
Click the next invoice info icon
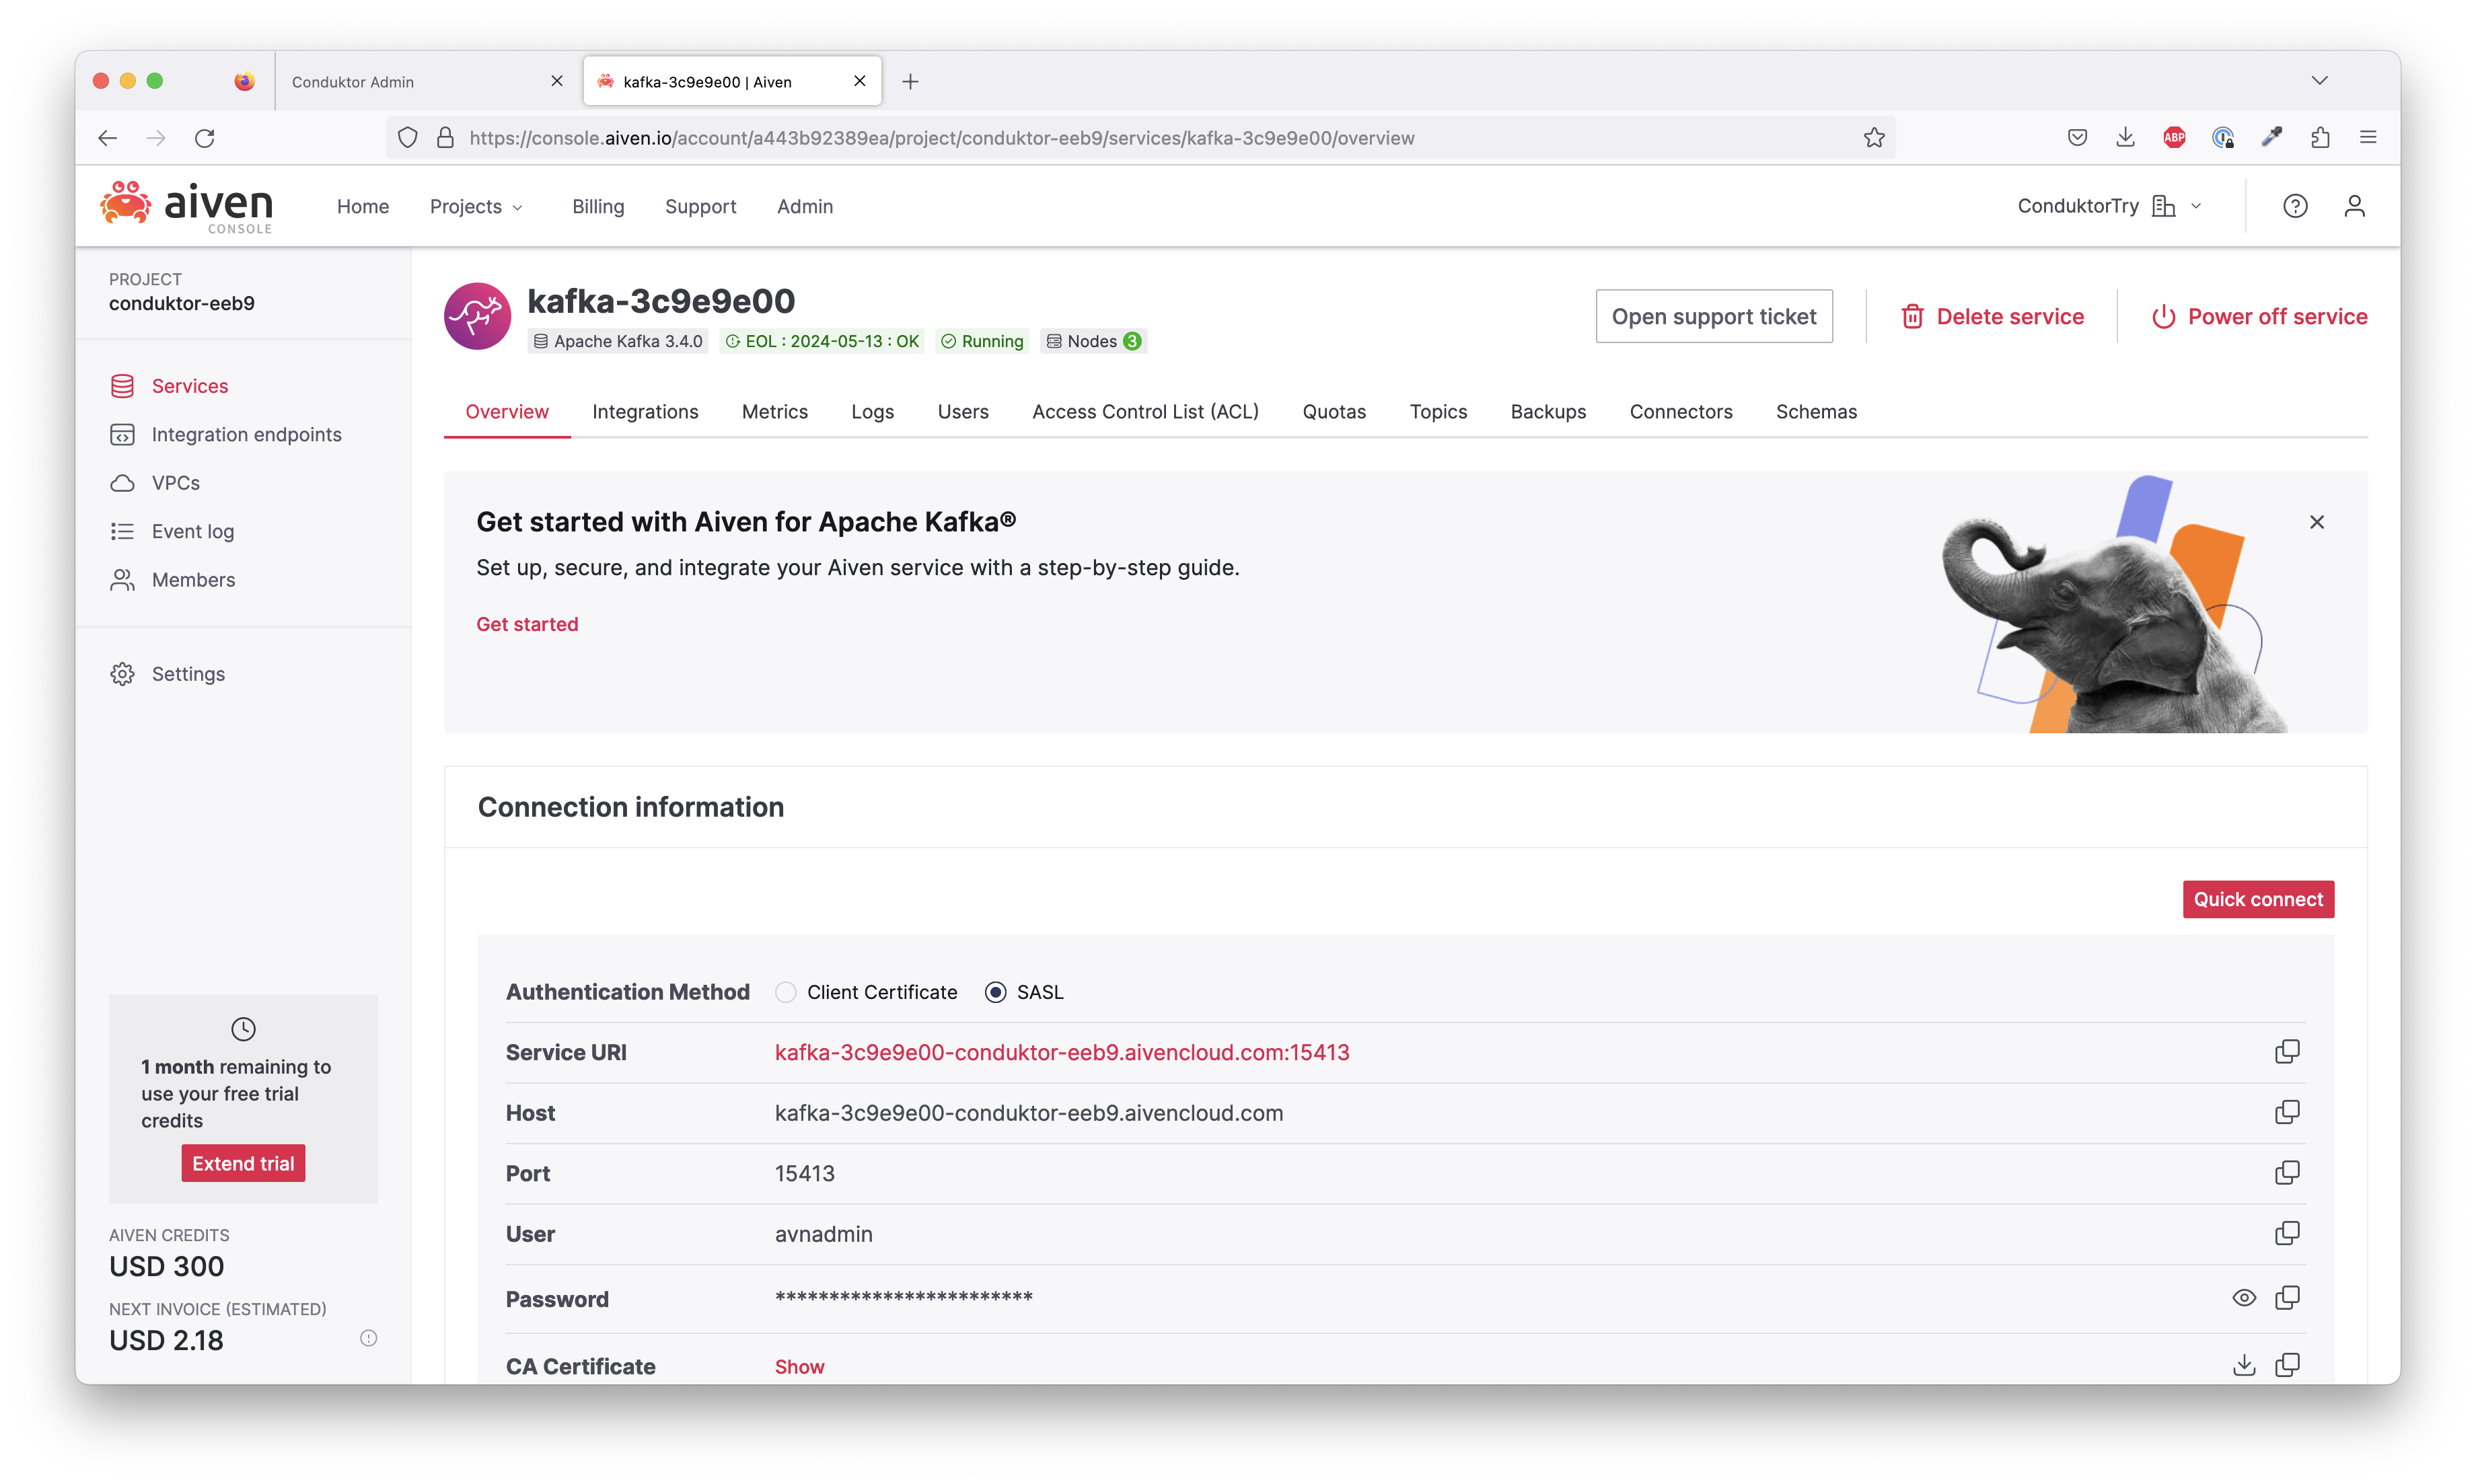click(x=368, y=1338)
